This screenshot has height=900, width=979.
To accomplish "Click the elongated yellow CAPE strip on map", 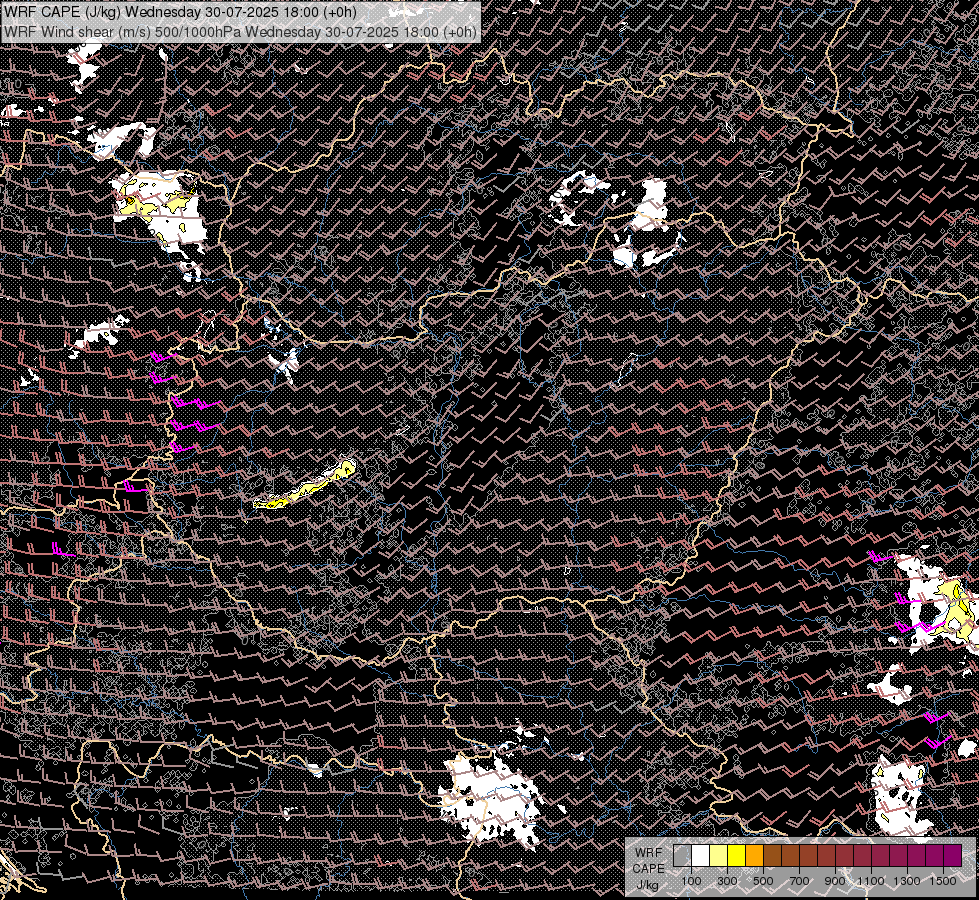I will (x=305, y=485).
